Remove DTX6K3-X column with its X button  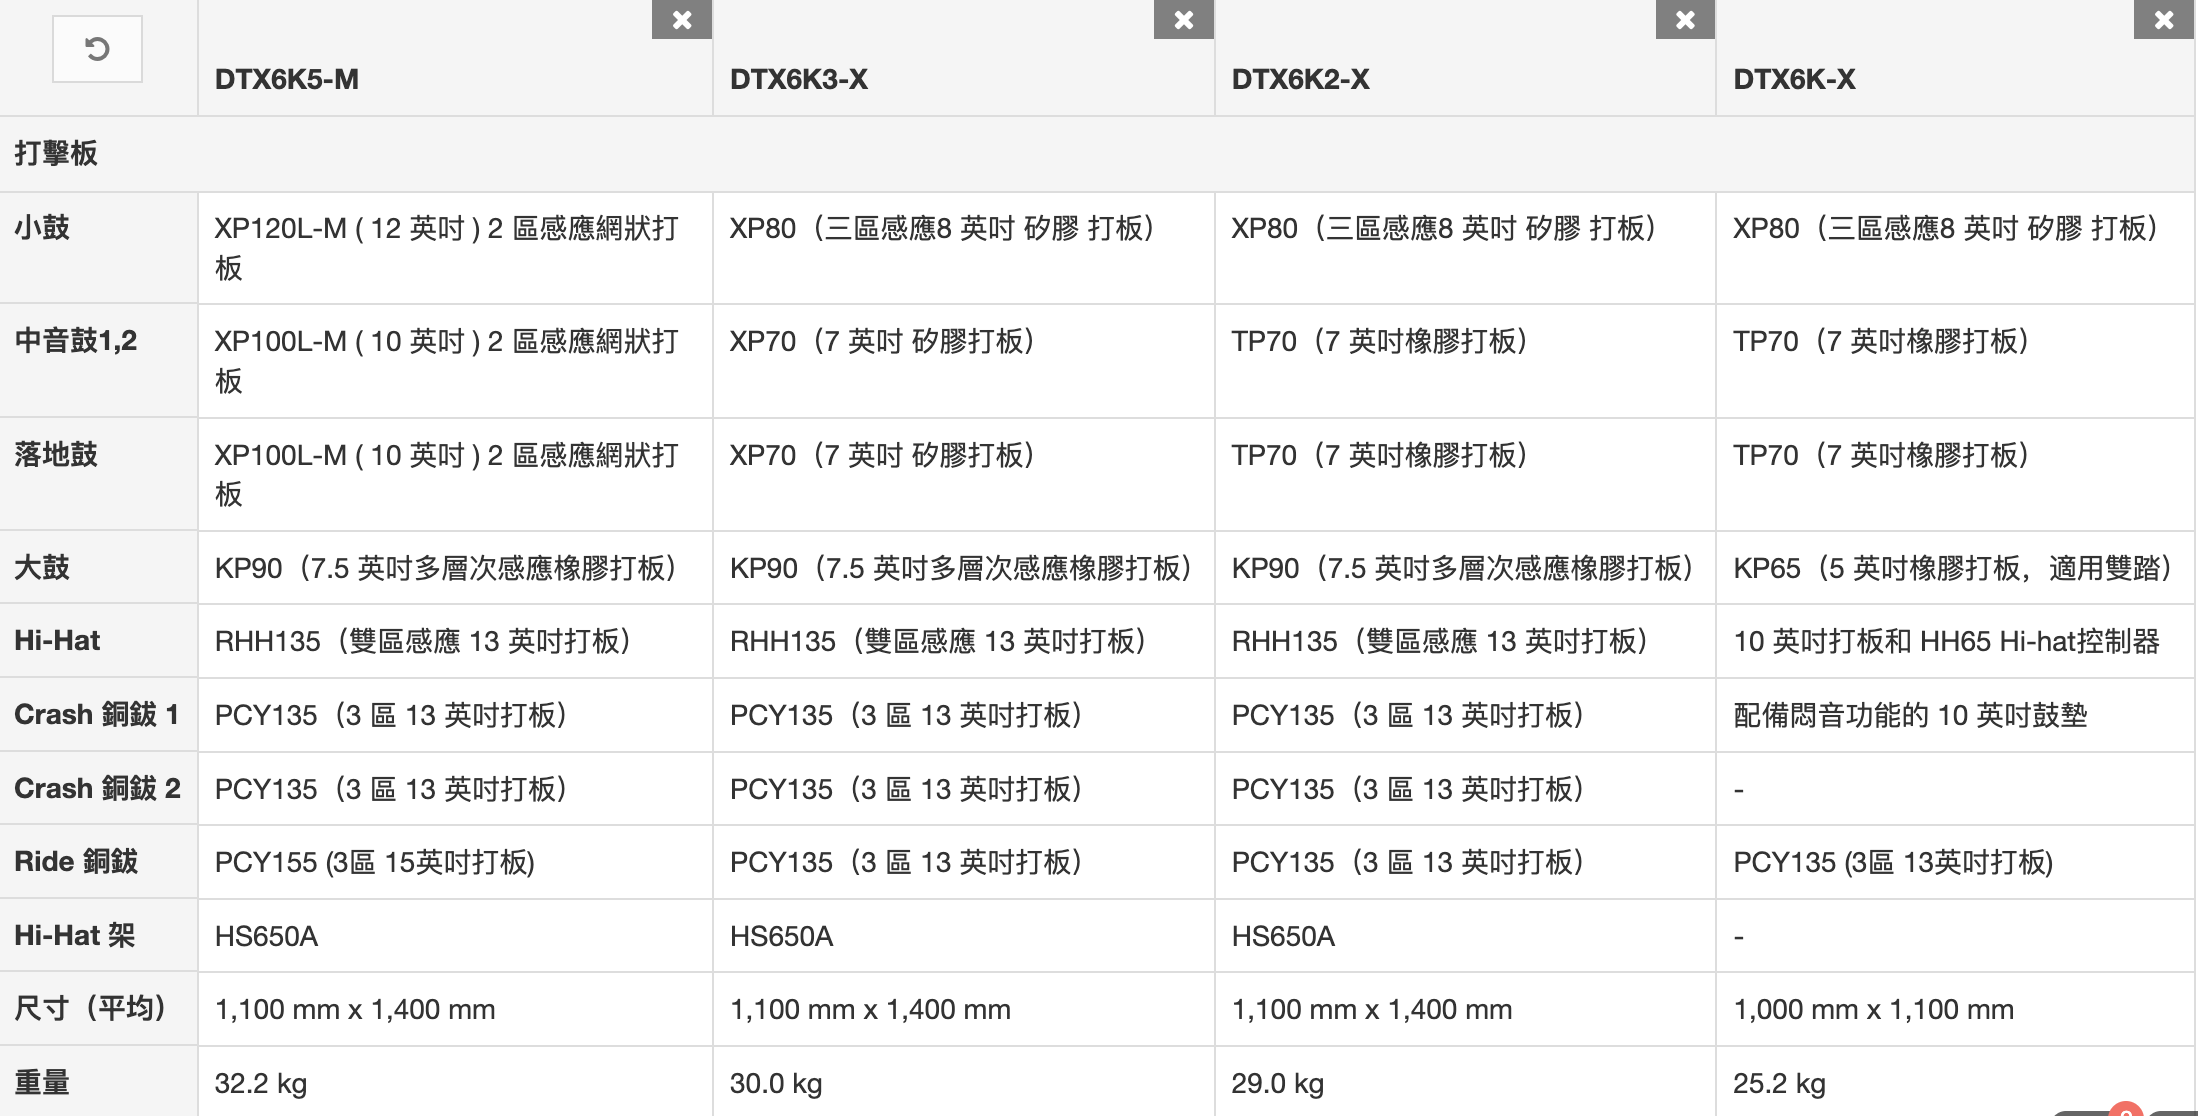[1184, 19]
